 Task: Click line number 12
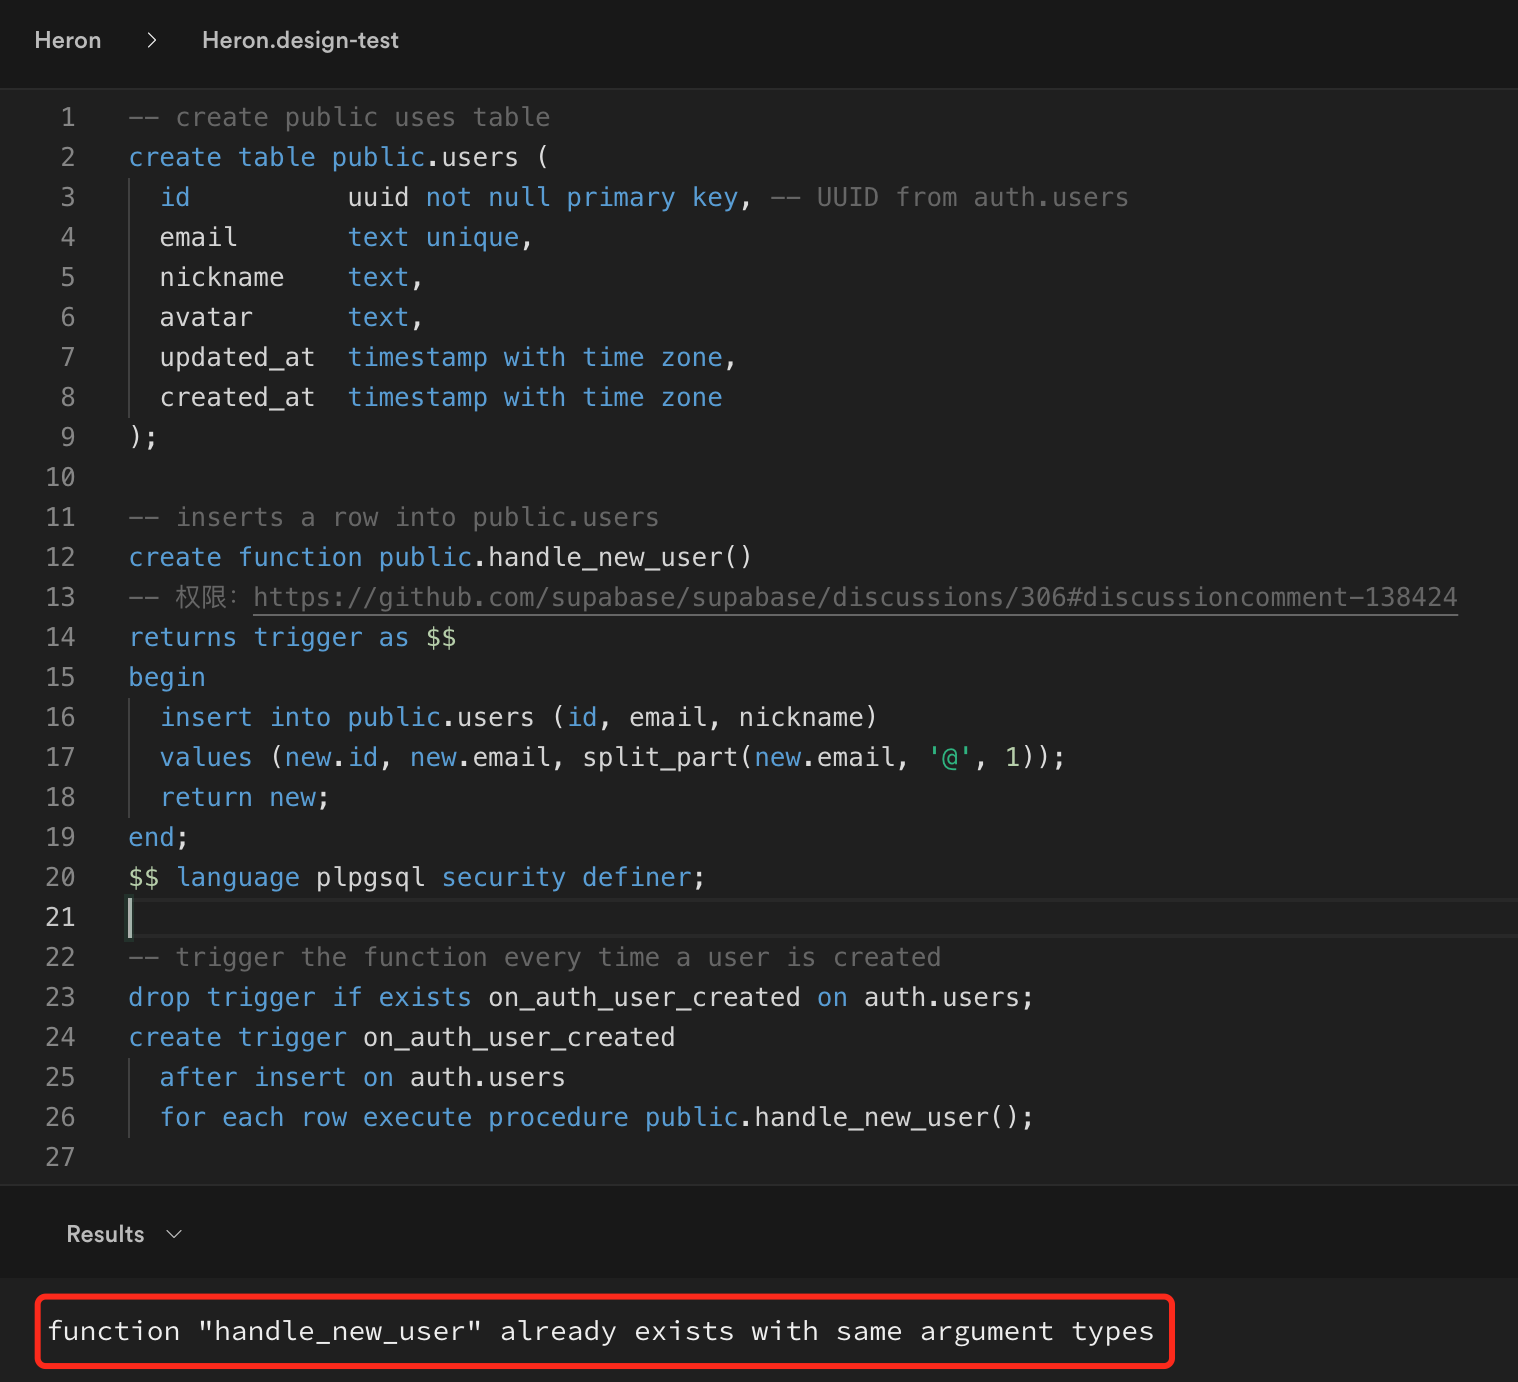60,557
